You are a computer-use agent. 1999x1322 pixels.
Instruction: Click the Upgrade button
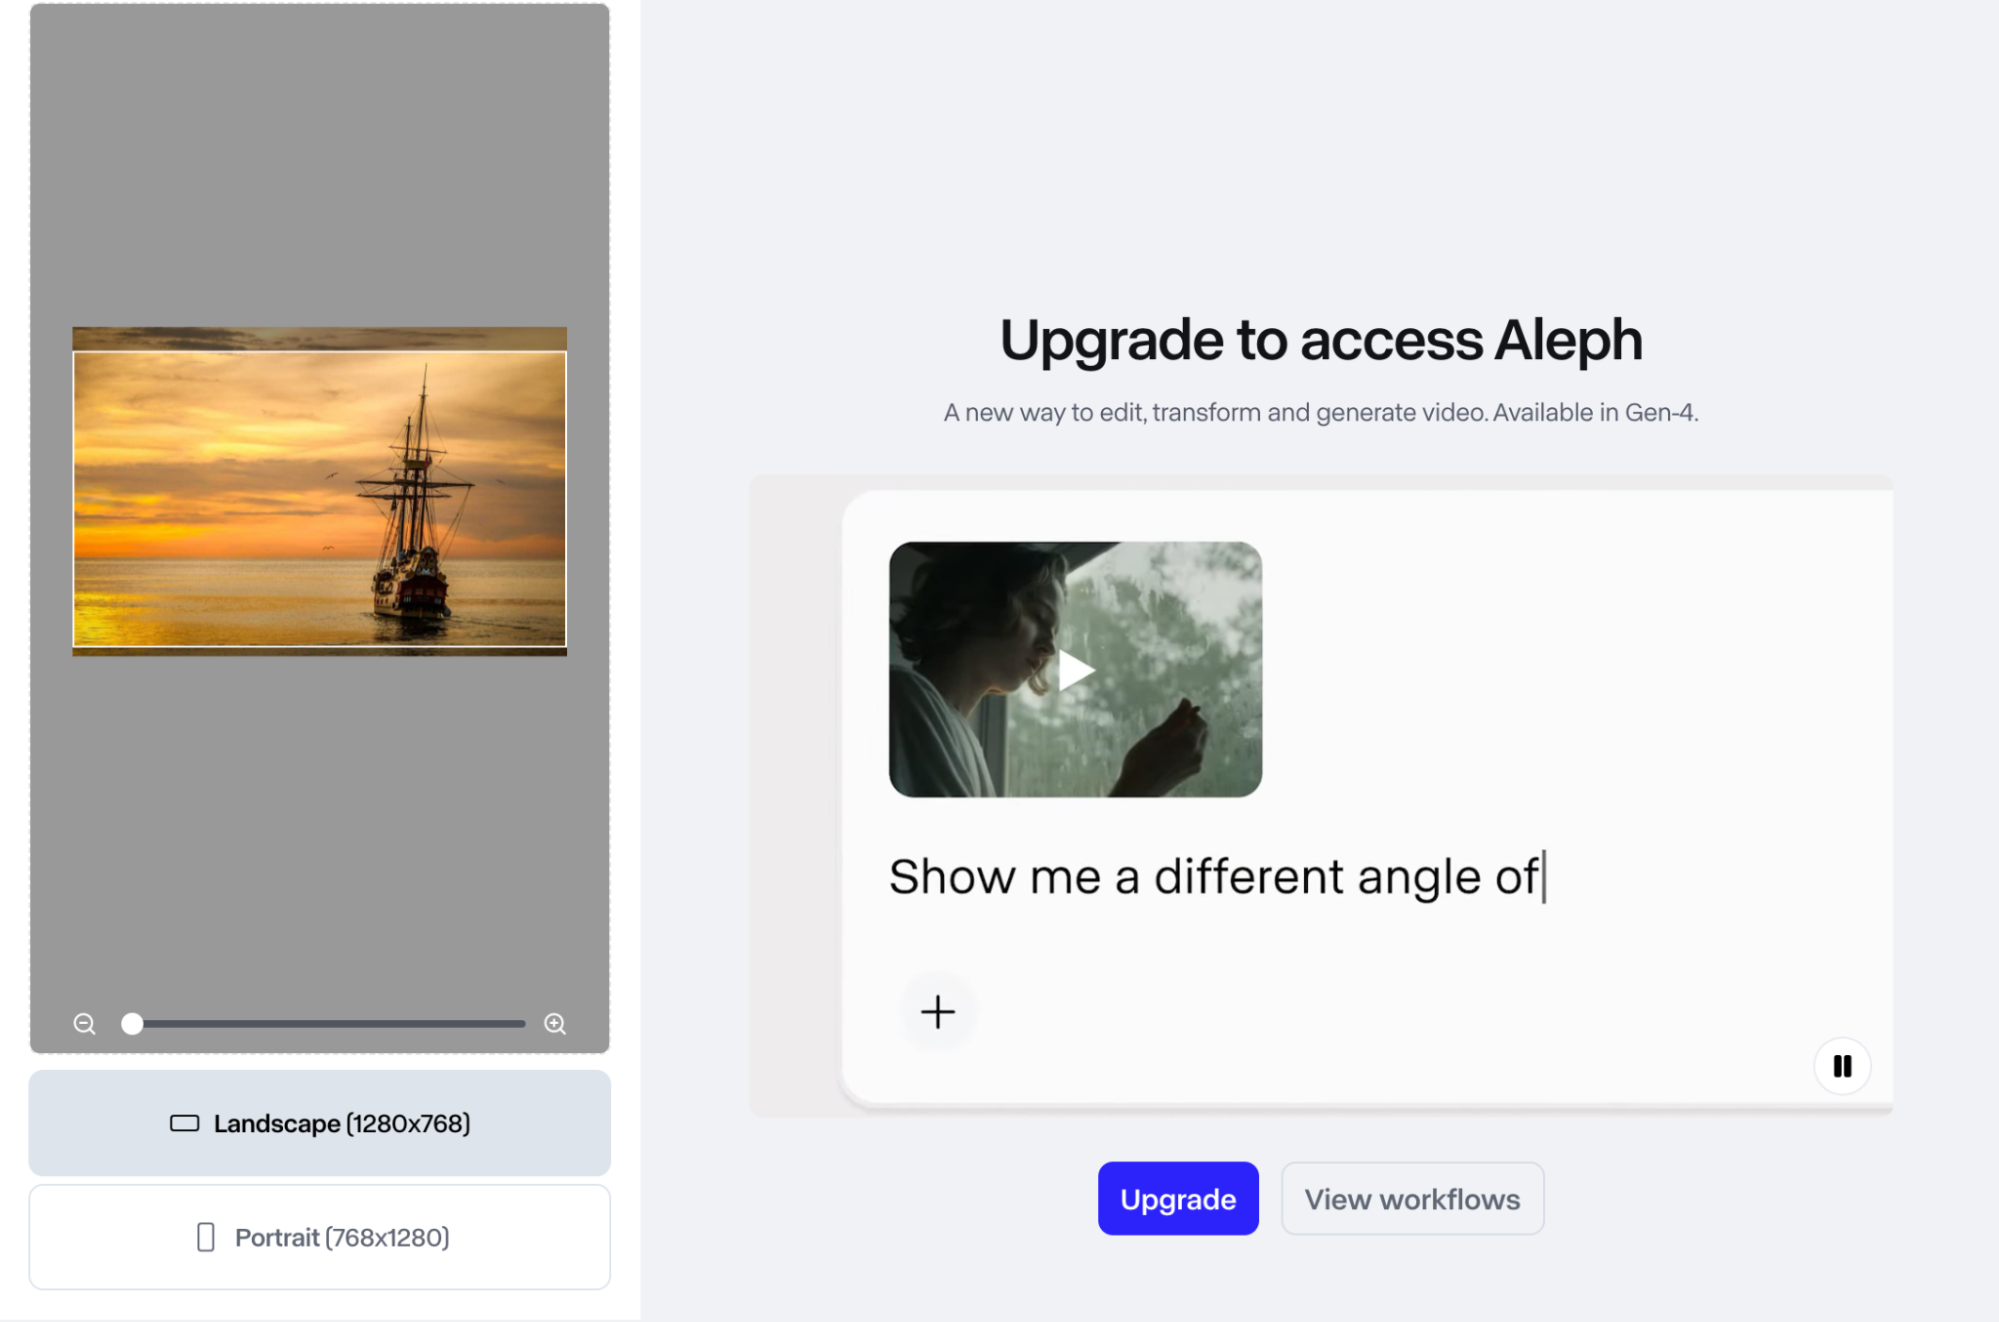1178,1198
